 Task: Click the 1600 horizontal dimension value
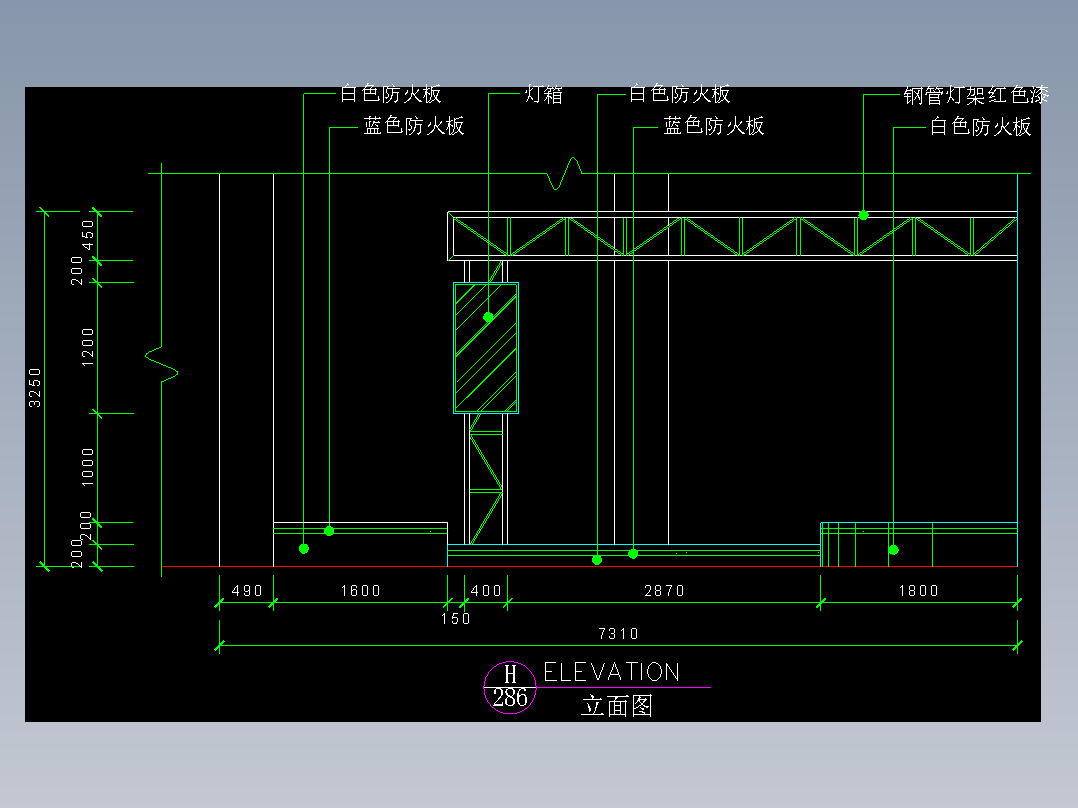(x=361, y=591)
